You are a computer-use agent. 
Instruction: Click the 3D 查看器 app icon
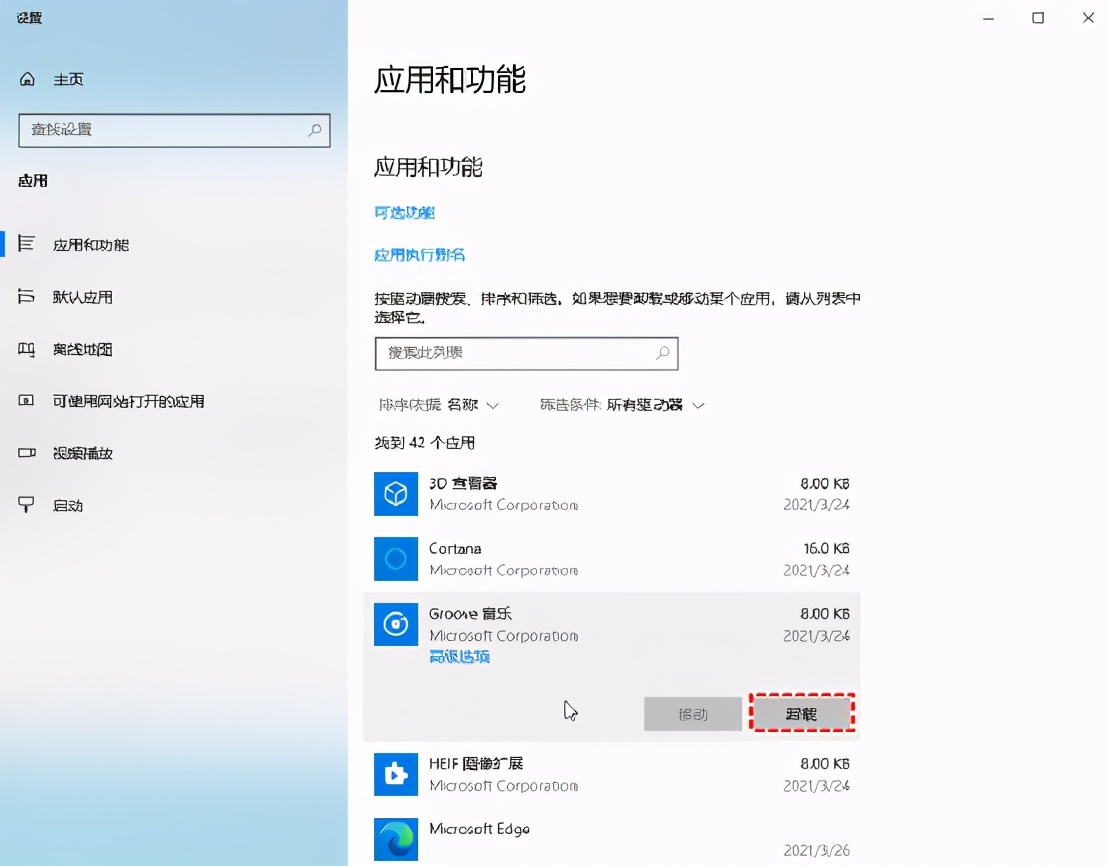point(395,493)
